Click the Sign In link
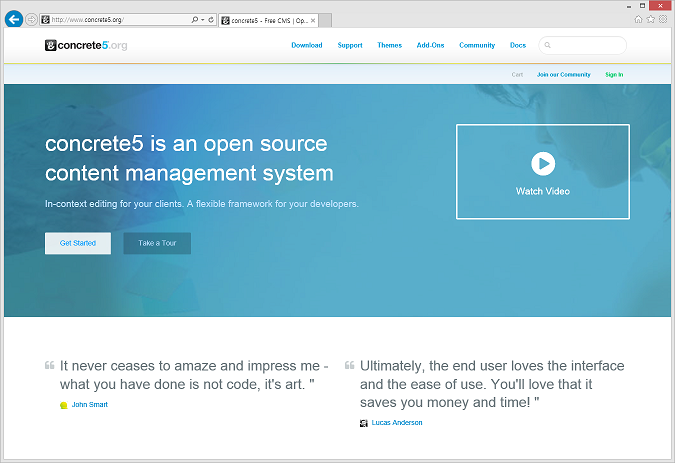 pos(614,74)
